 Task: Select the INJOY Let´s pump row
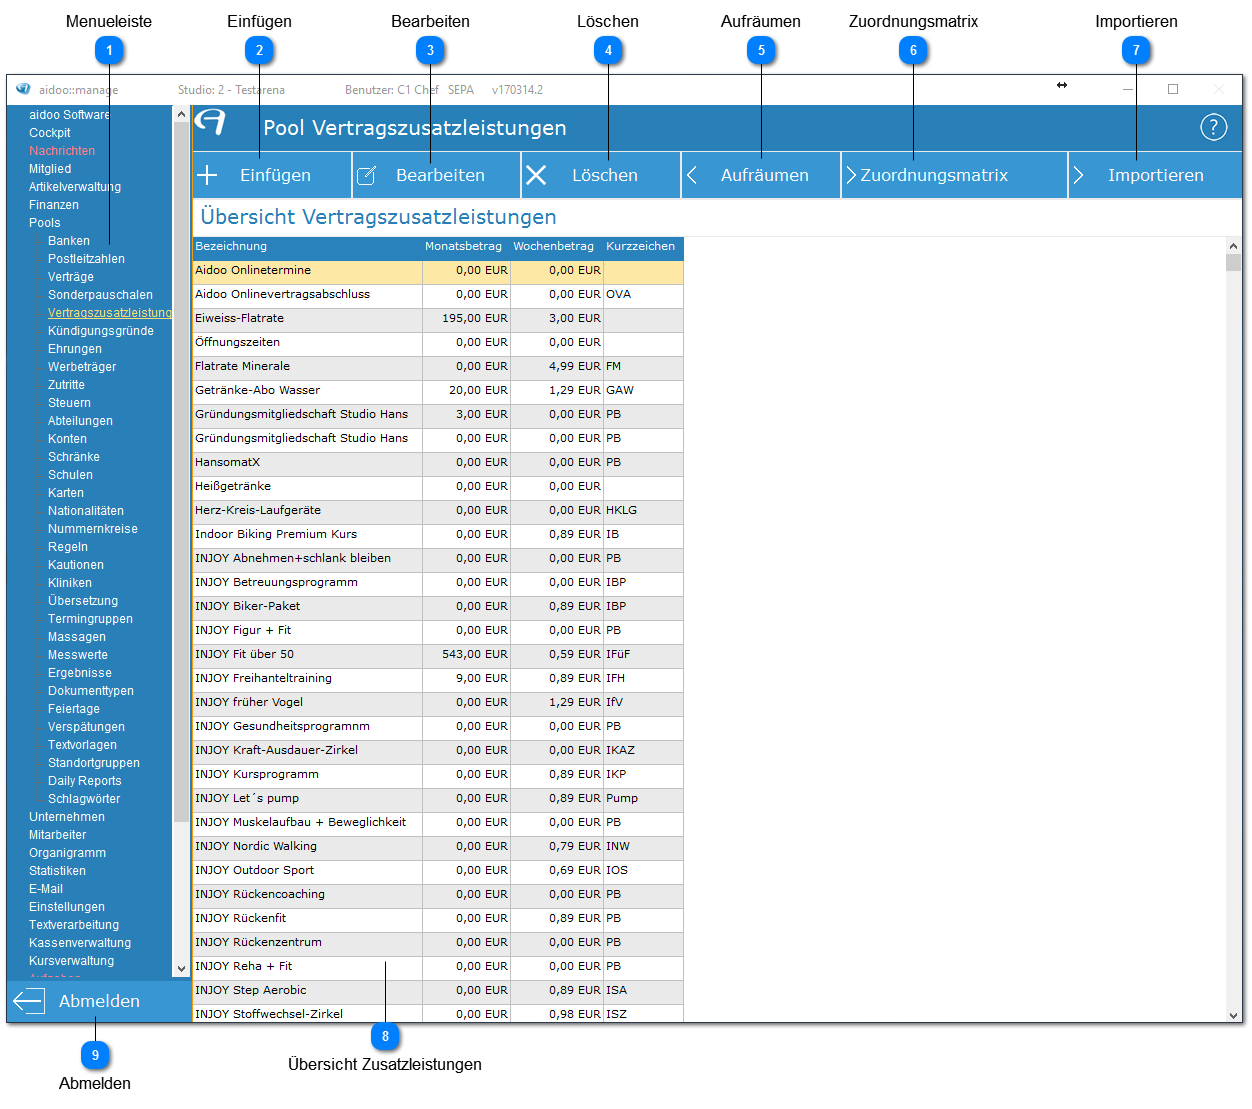pos(438,799)
